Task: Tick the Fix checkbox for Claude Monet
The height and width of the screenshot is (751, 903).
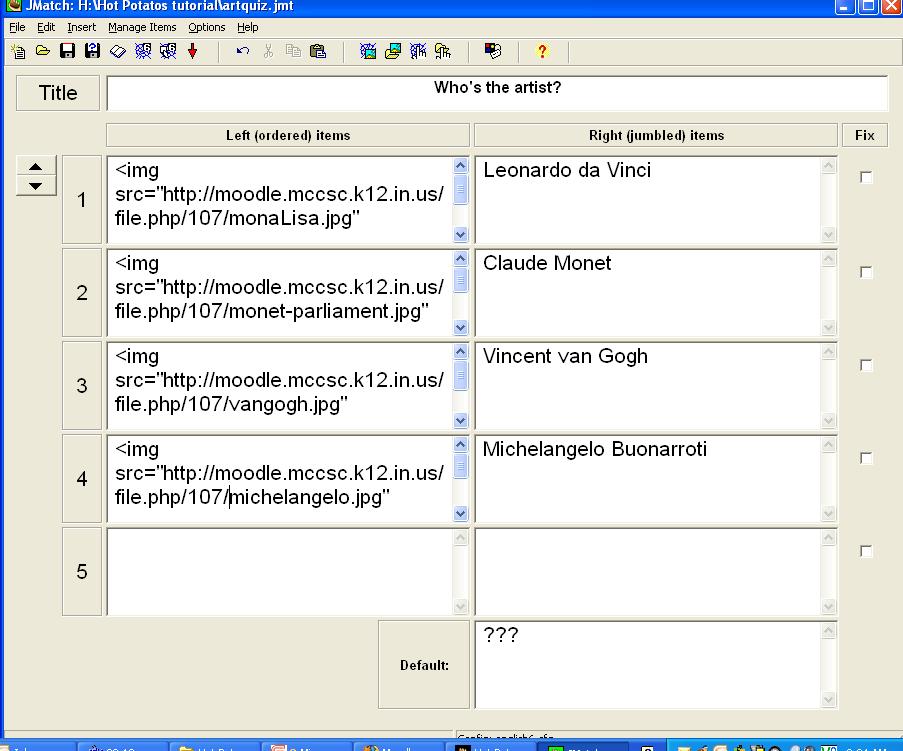Action: click(x=866, y=272)
